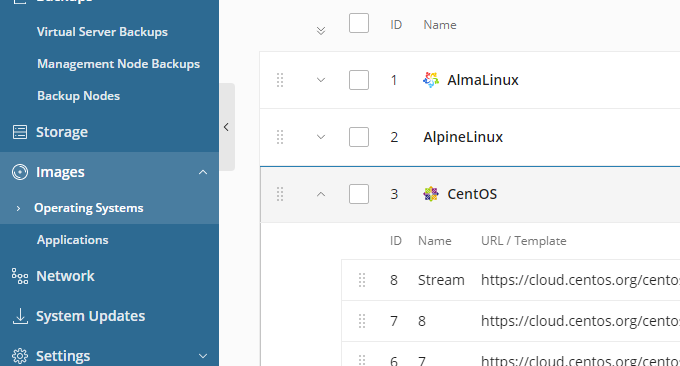Click the CentOS logo icon
This screenshot has height=366, width=680.
coord(431,194)
